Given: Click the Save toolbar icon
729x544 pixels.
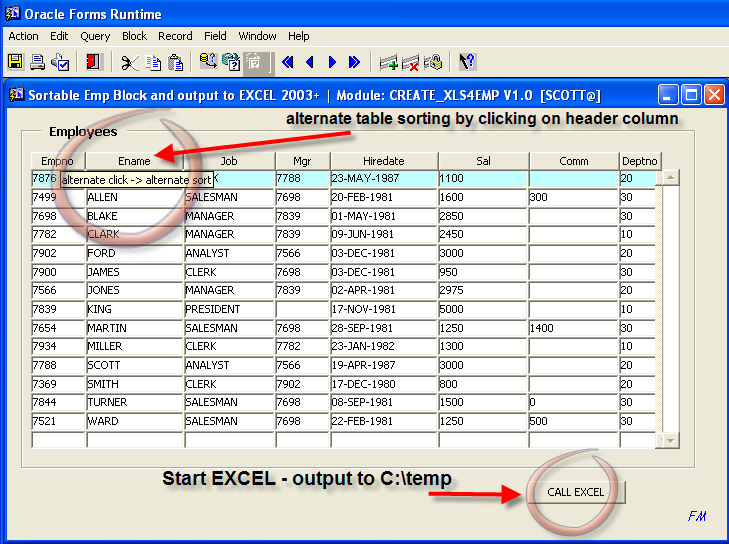Looking at the screenshot, I should tap(15, 62).
